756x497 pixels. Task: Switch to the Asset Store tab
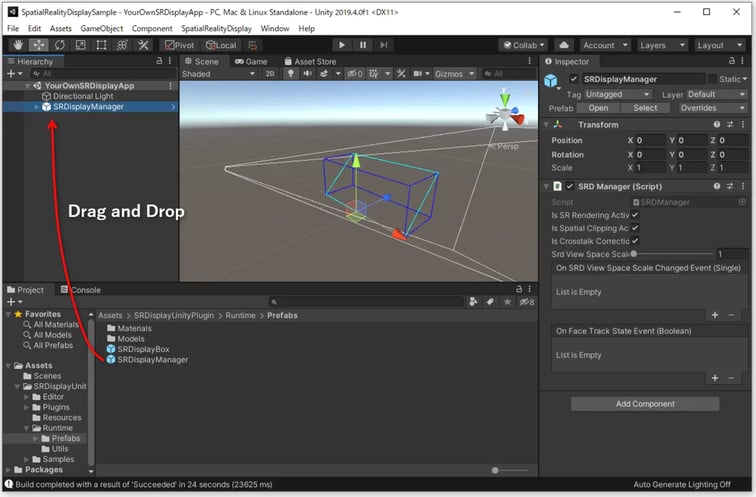[x=310, y=61]
